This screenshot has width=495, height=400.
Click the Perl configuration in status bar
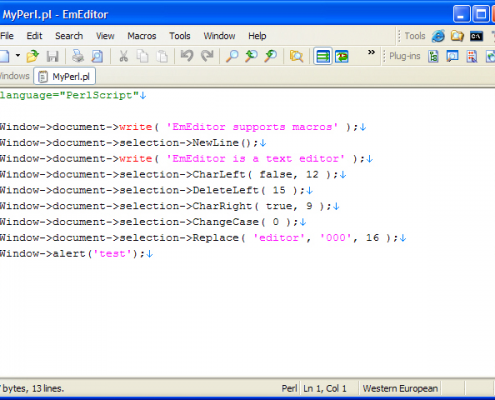[x=289, y=388]
